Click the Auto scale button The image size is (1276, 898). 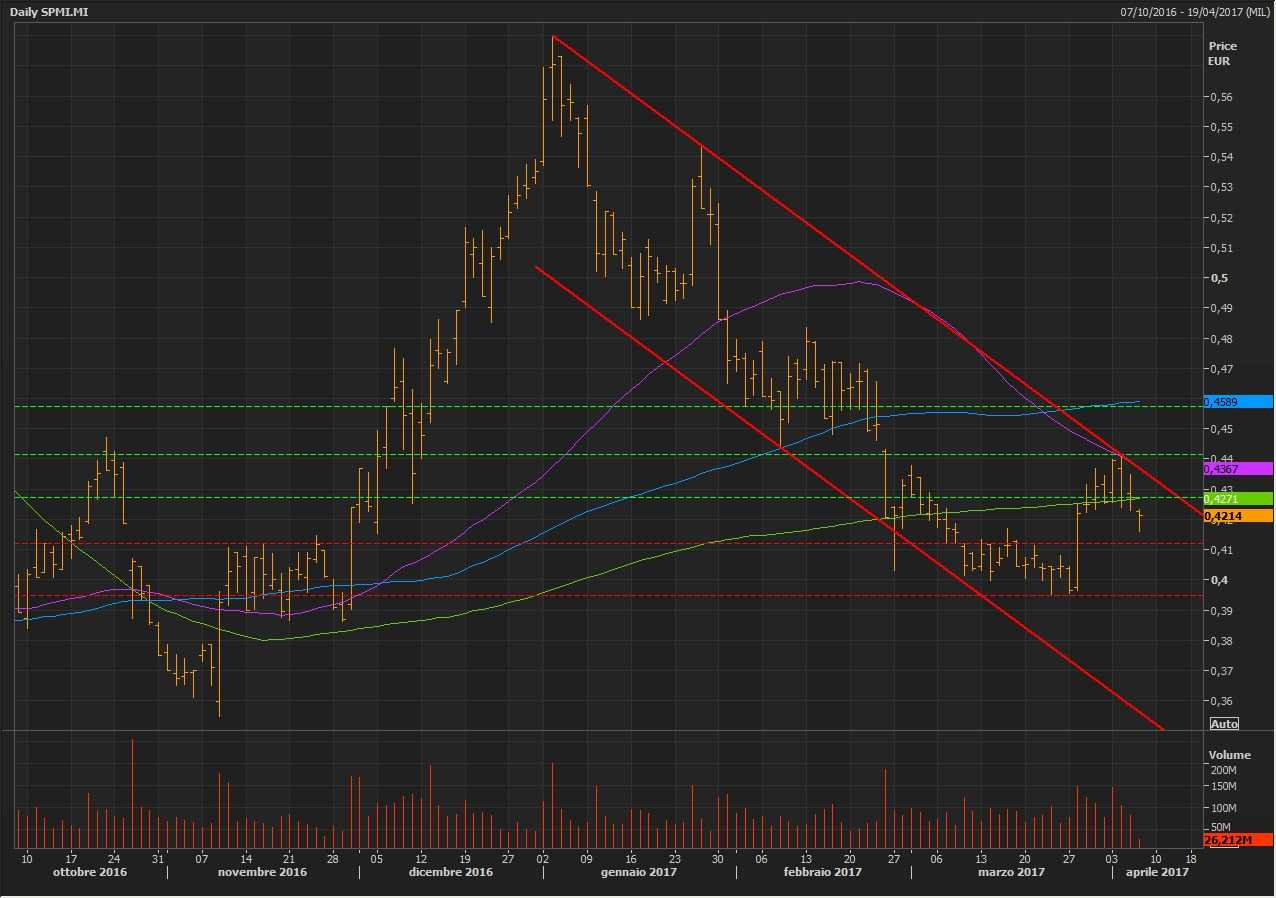click(x=1224, y=723)
